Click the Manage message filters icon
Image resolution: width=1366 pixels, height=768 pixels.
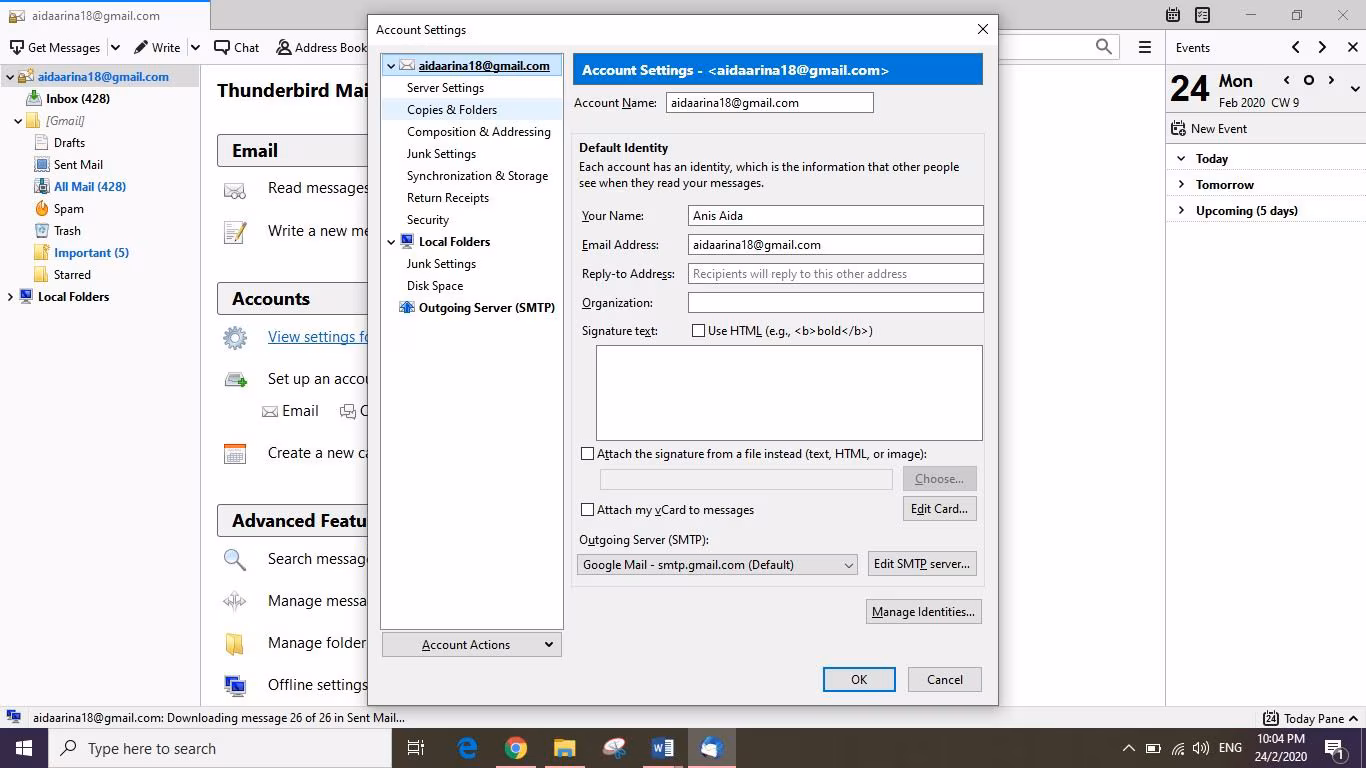(x=235, y=602)
